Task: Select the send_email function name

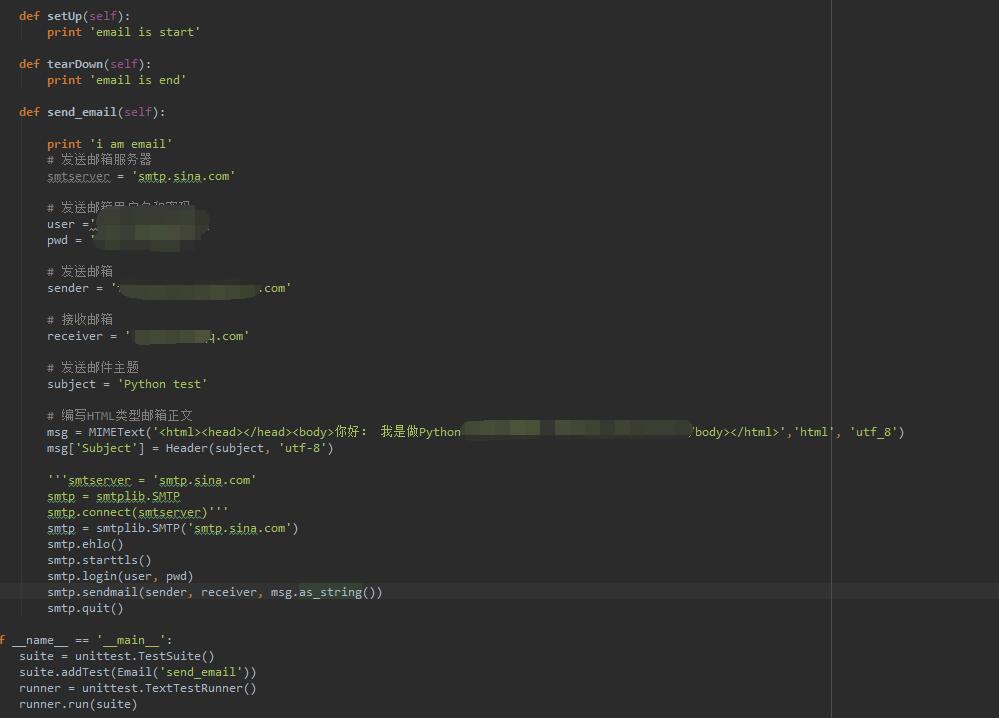Action: coord(82,111)
